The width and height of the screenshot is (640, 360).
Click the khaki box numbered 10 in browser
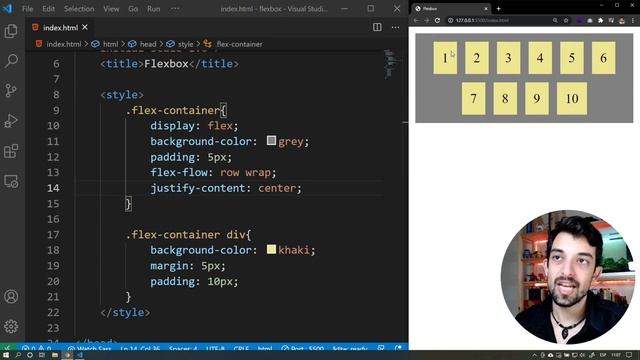coord(572,98)
